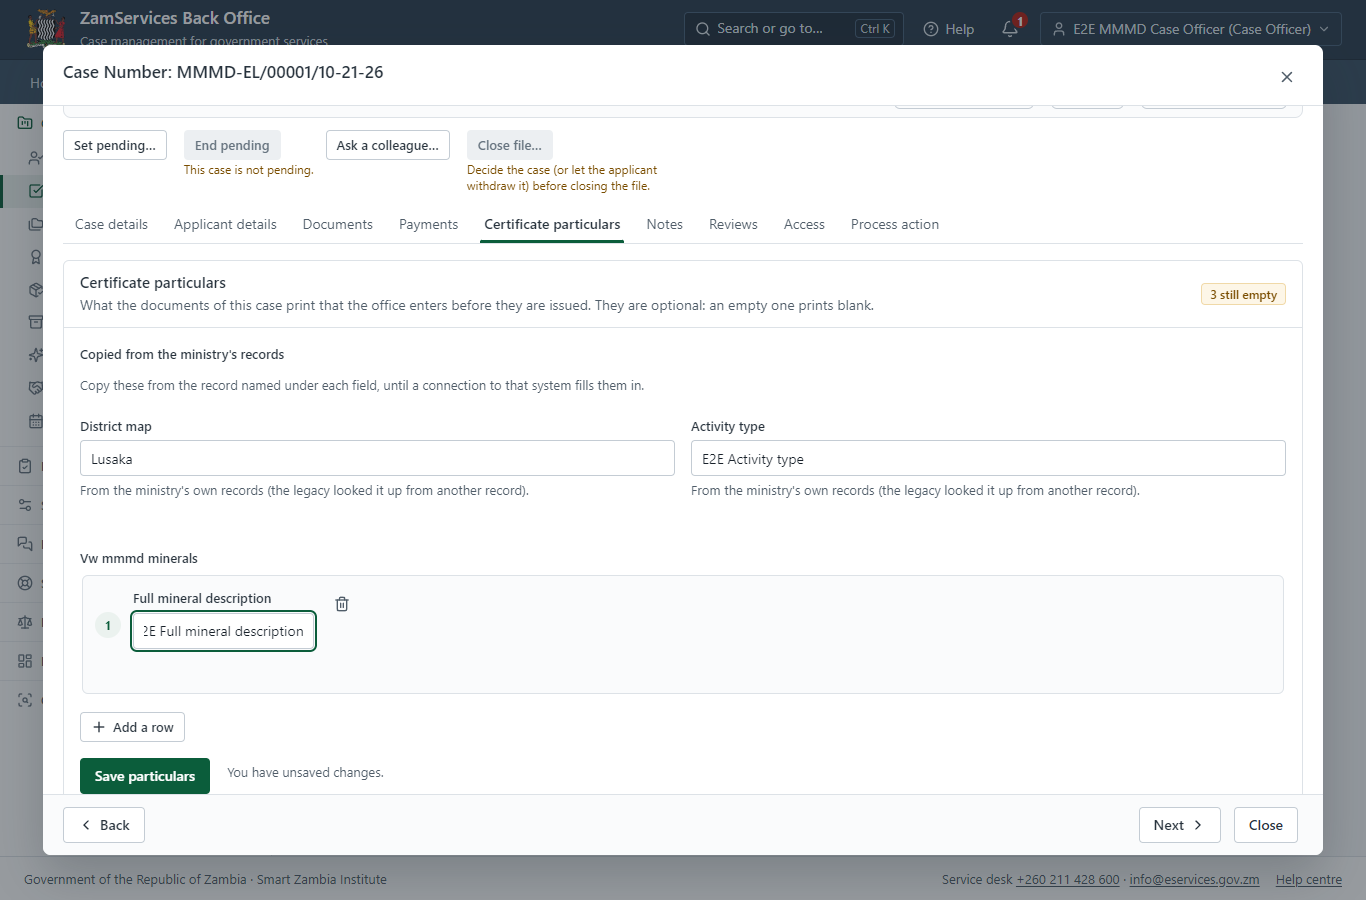Edit the District map field

[x=377, y=458]
